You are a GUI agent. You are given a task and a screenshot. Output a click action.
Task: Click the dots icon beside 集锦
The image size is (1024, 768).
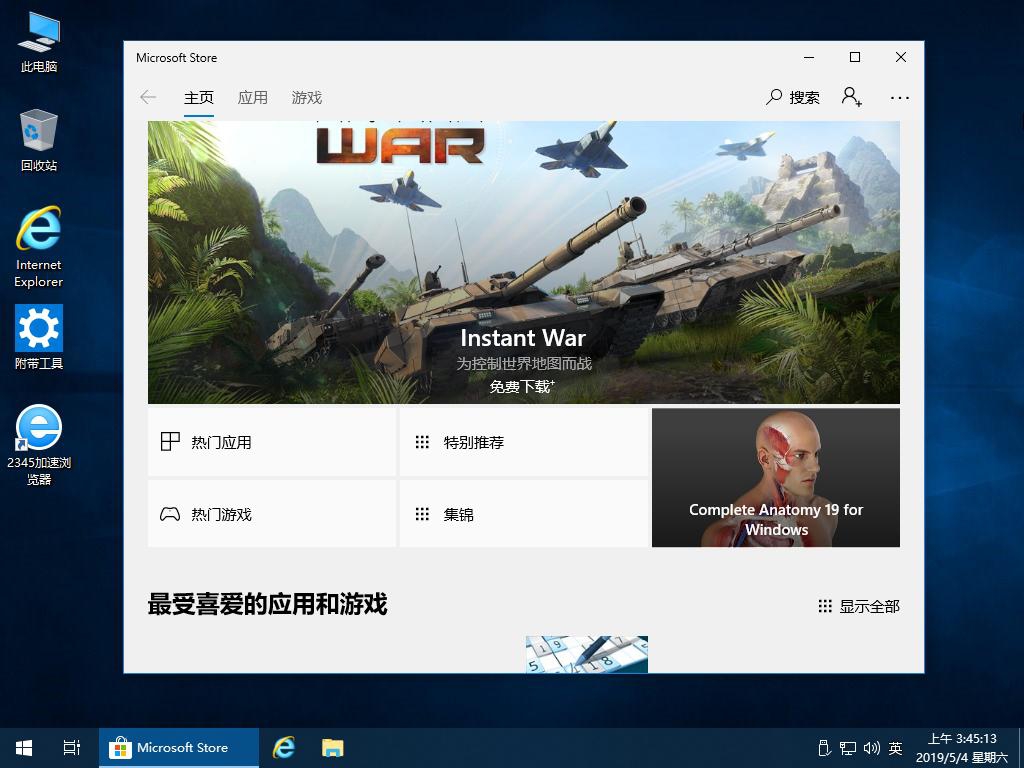point(423,514)
